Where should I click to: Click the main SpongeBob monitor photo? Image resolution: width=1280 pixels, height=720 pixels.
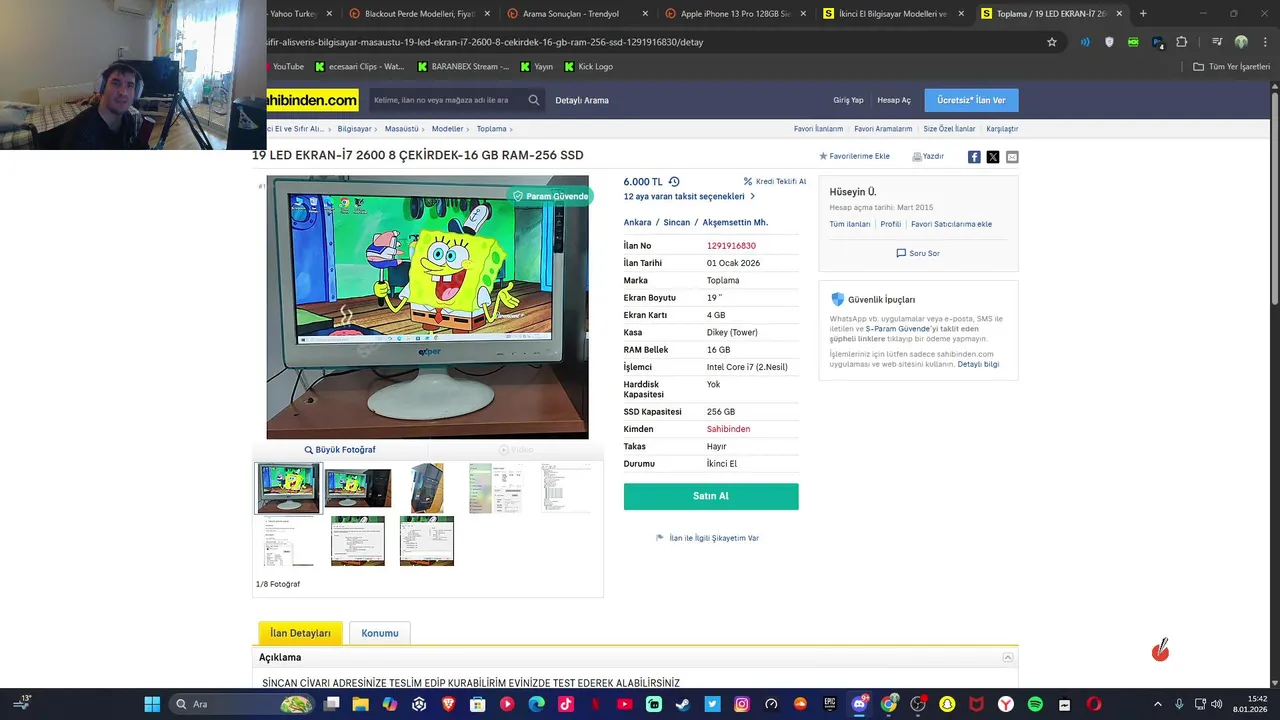pos(427,307)
